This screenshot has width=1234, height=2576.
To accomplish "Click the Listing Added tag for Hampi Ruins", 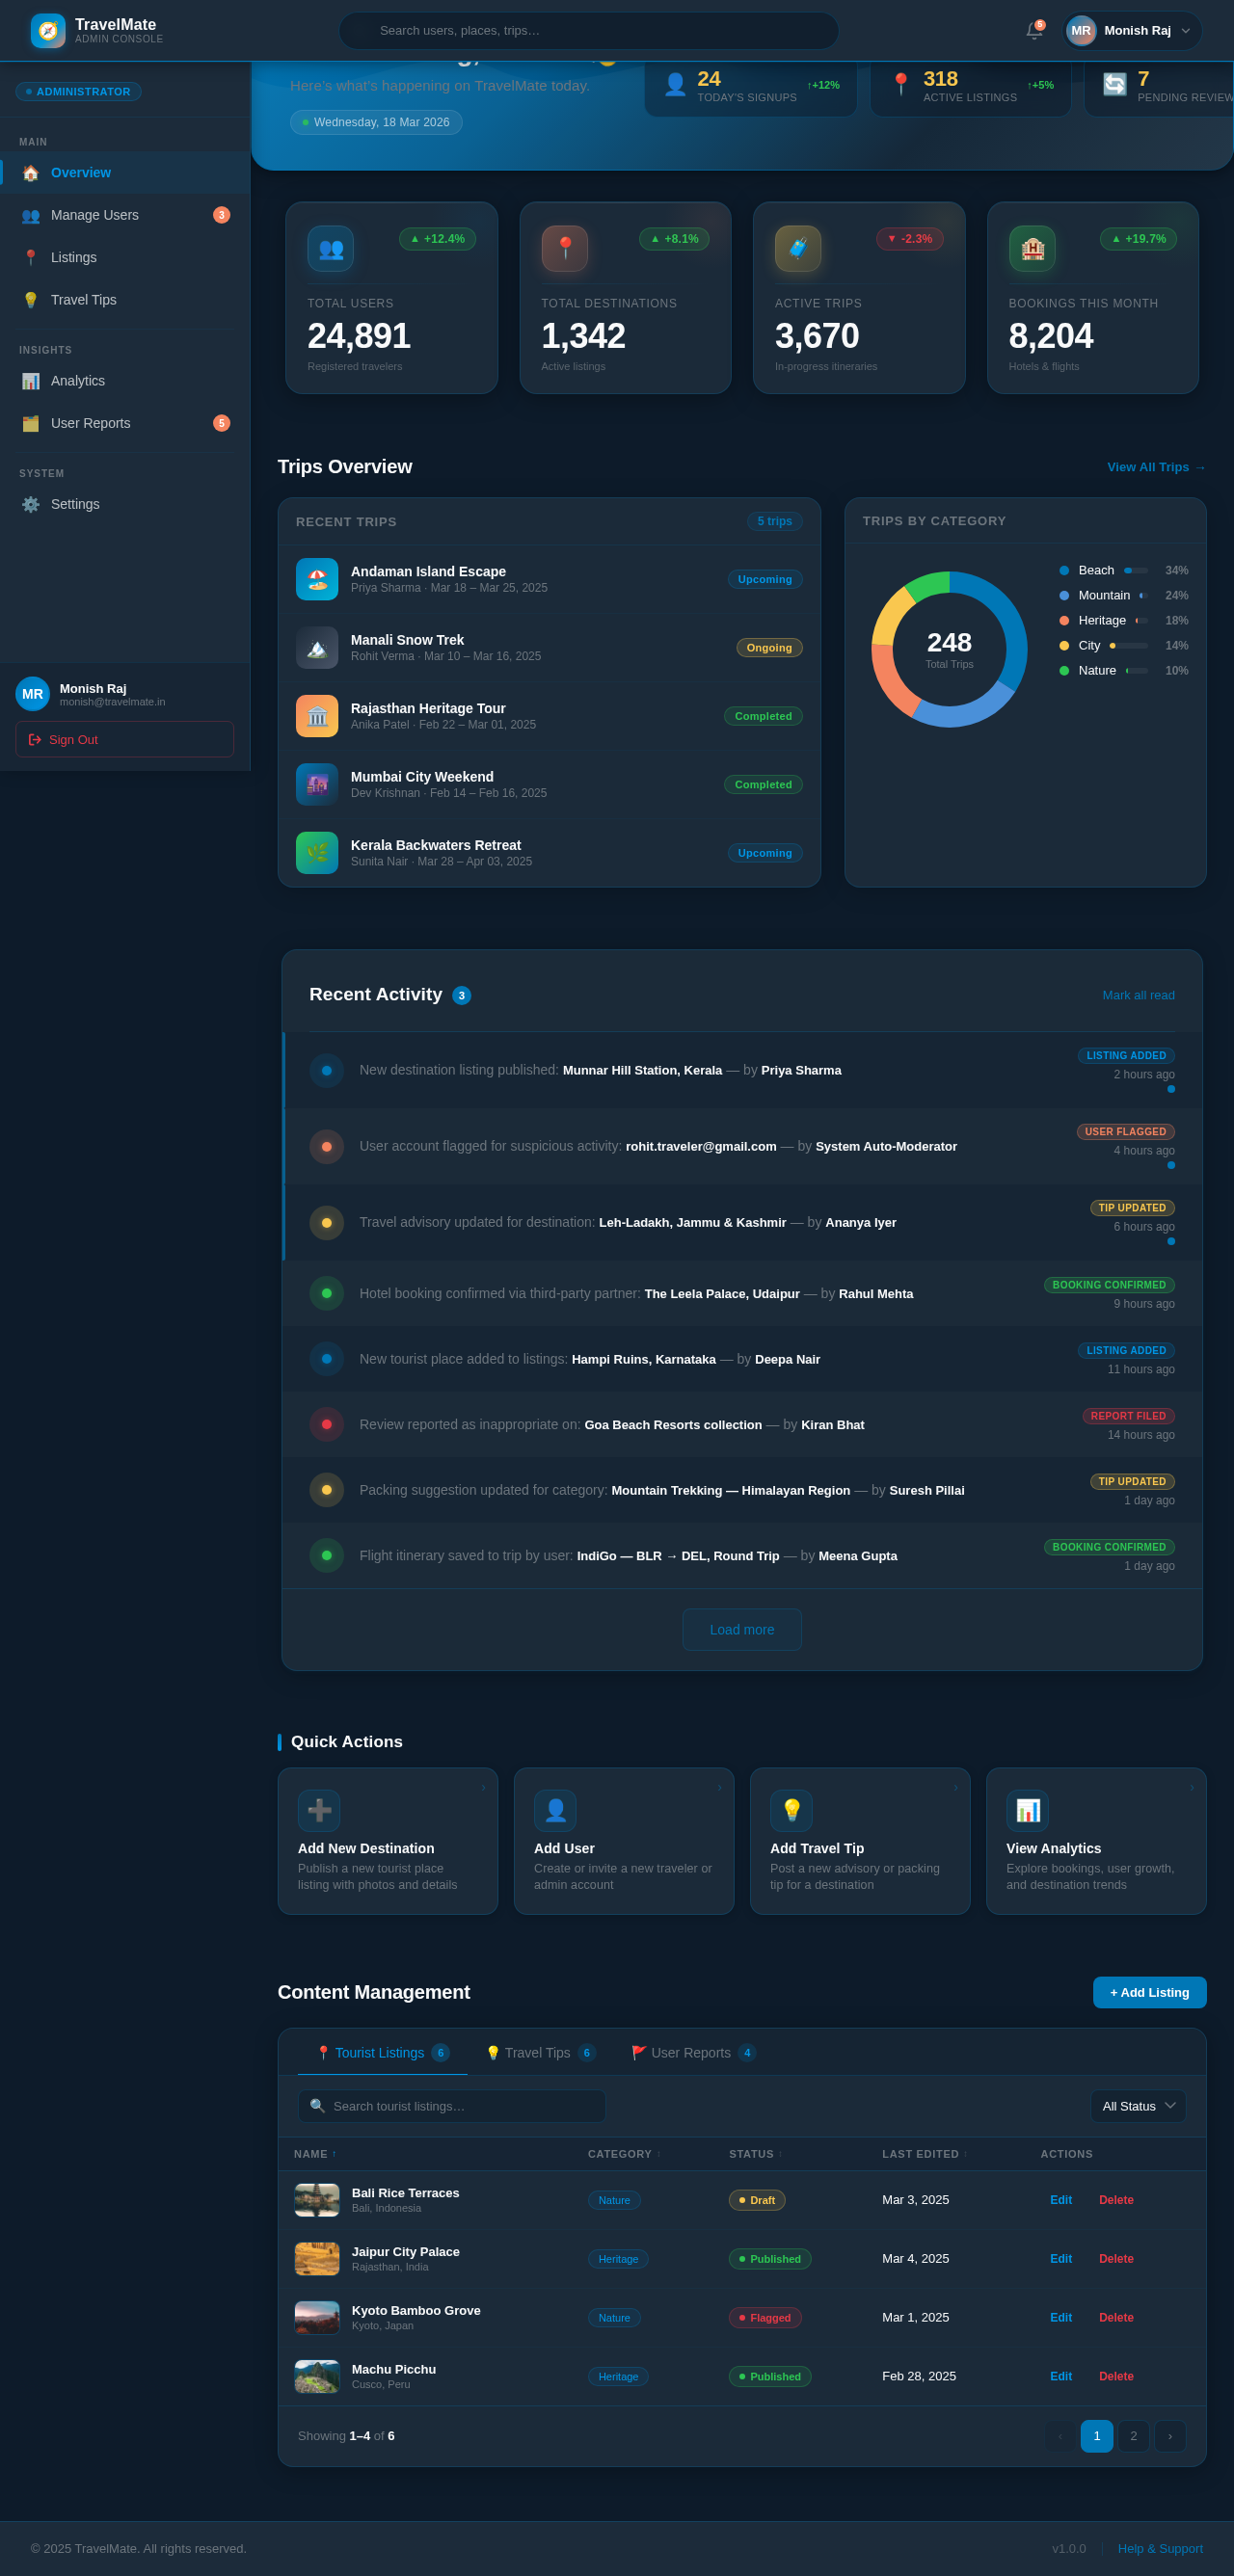I will click(1126, 1351).
